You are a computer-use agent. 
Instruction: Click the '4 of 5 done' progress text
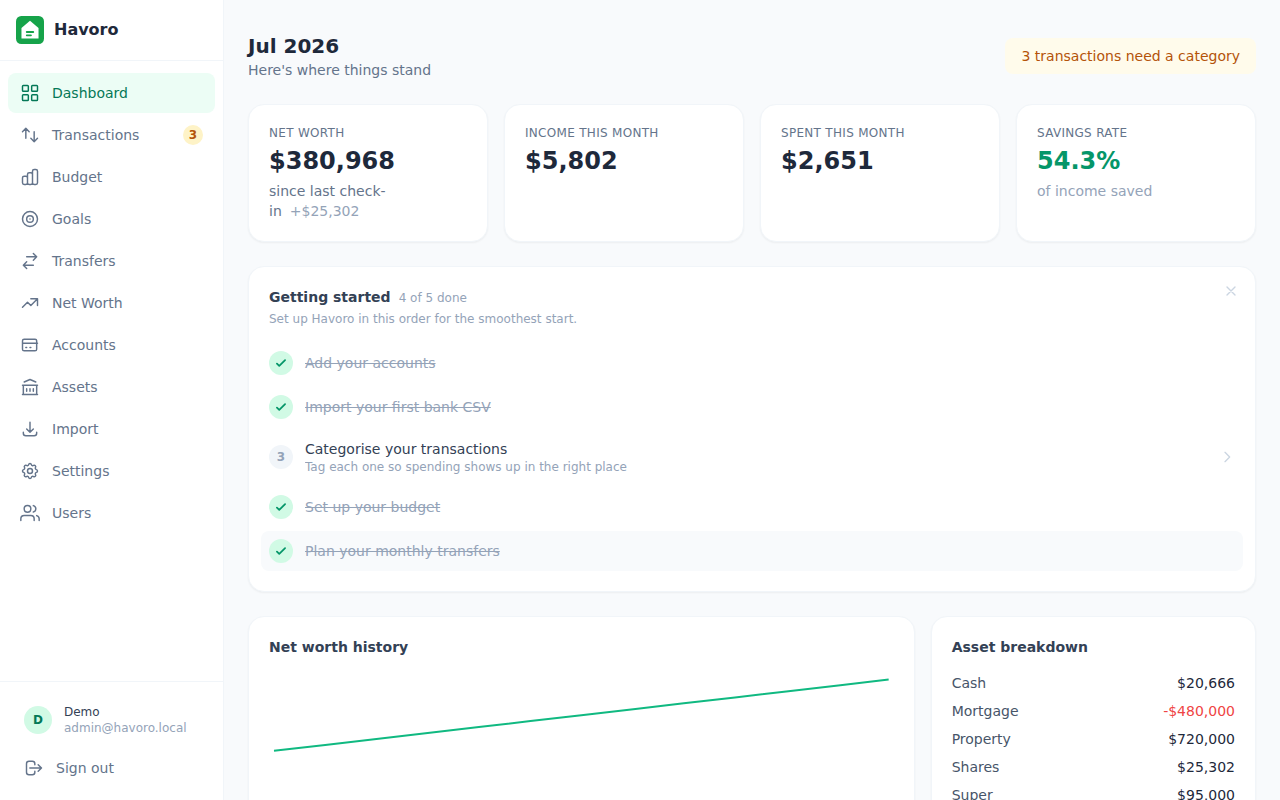tap(433, 298)
